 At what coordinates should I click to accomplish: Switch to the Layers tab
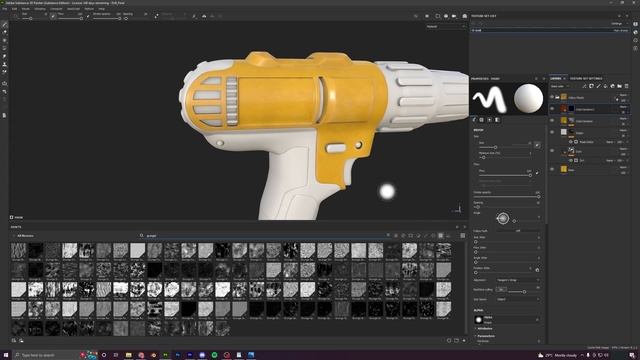(x=556, y=78)
